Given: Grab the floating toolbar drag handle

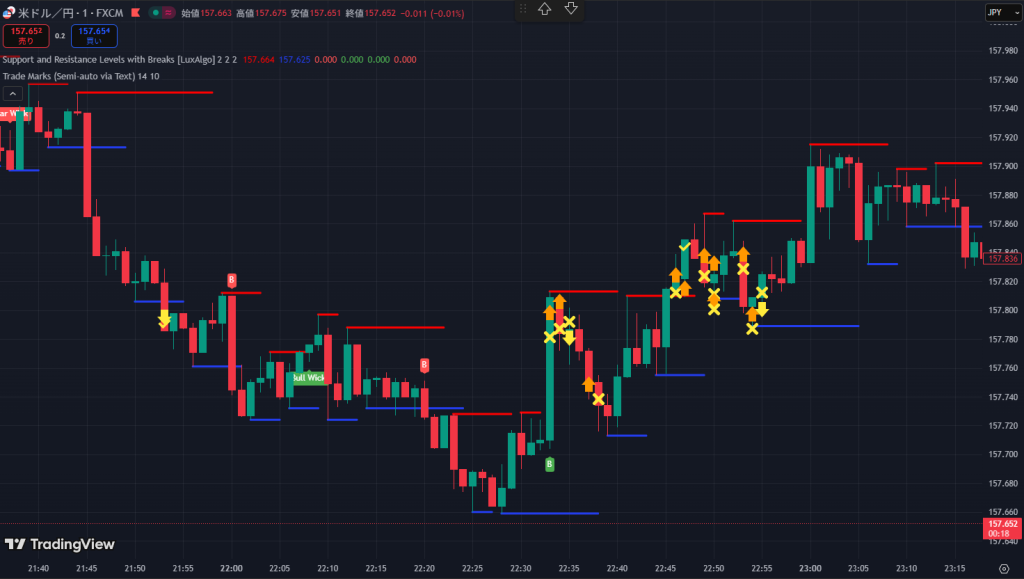Looking at the screenshot, I should [522, 9].
